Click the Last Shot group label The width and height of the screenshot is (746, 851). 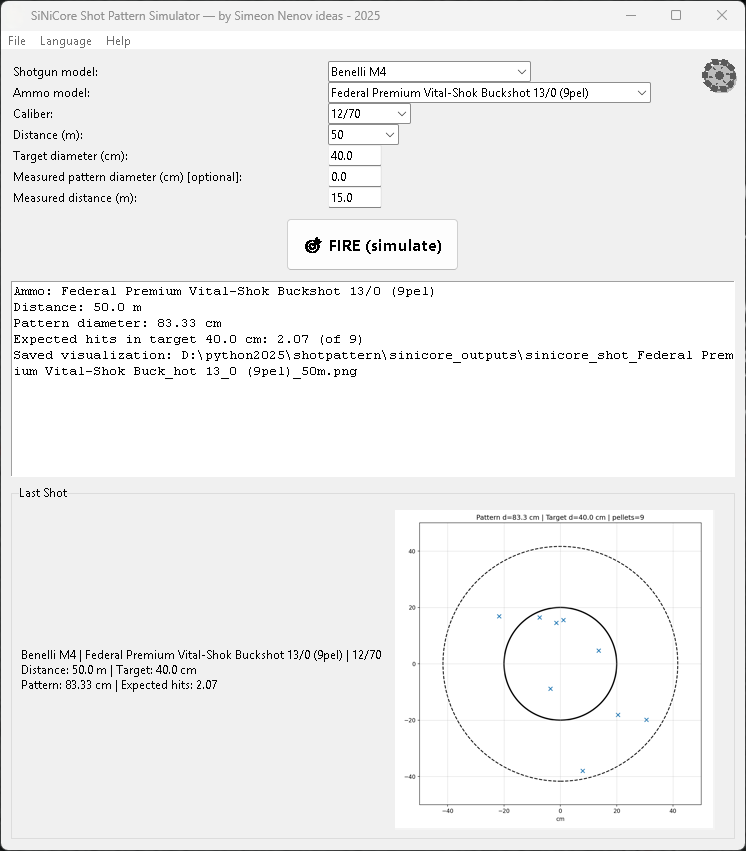point(43,493)
